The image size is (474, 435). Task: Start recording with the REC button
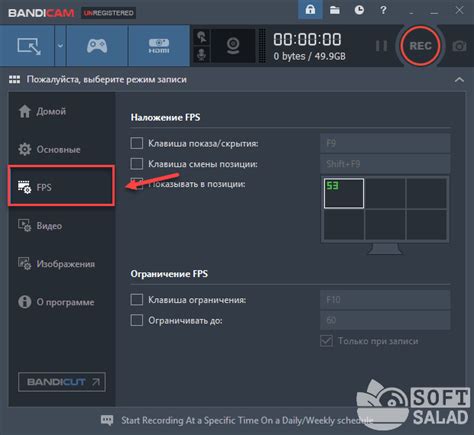(420, 46)
